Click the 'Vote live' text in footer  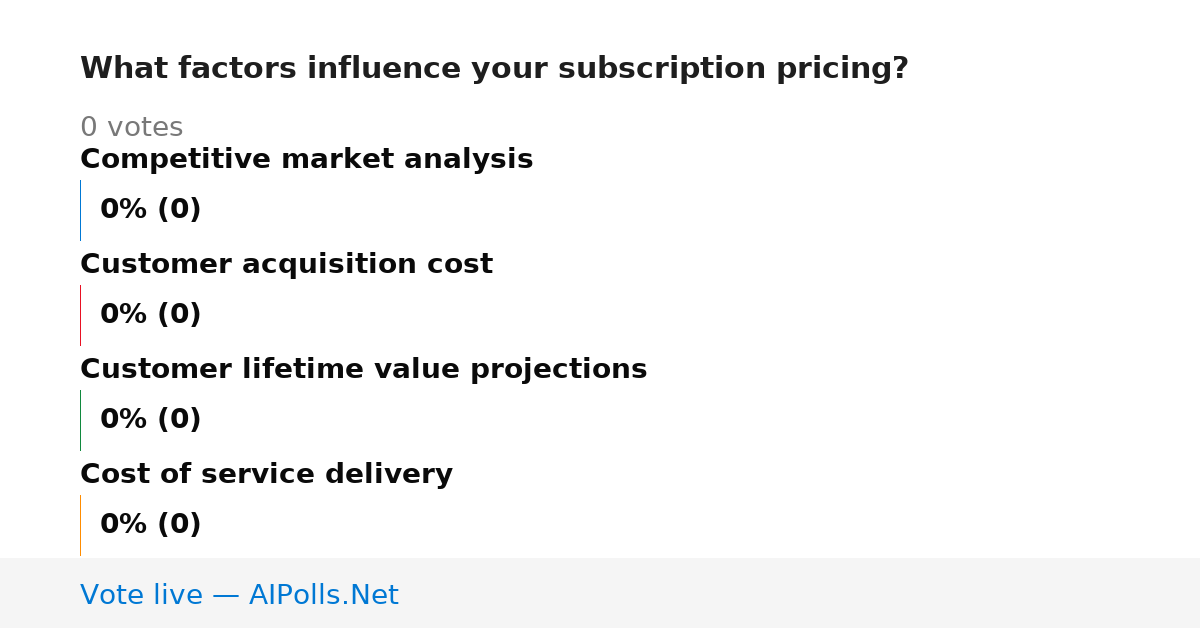click(x=141, y=596)
